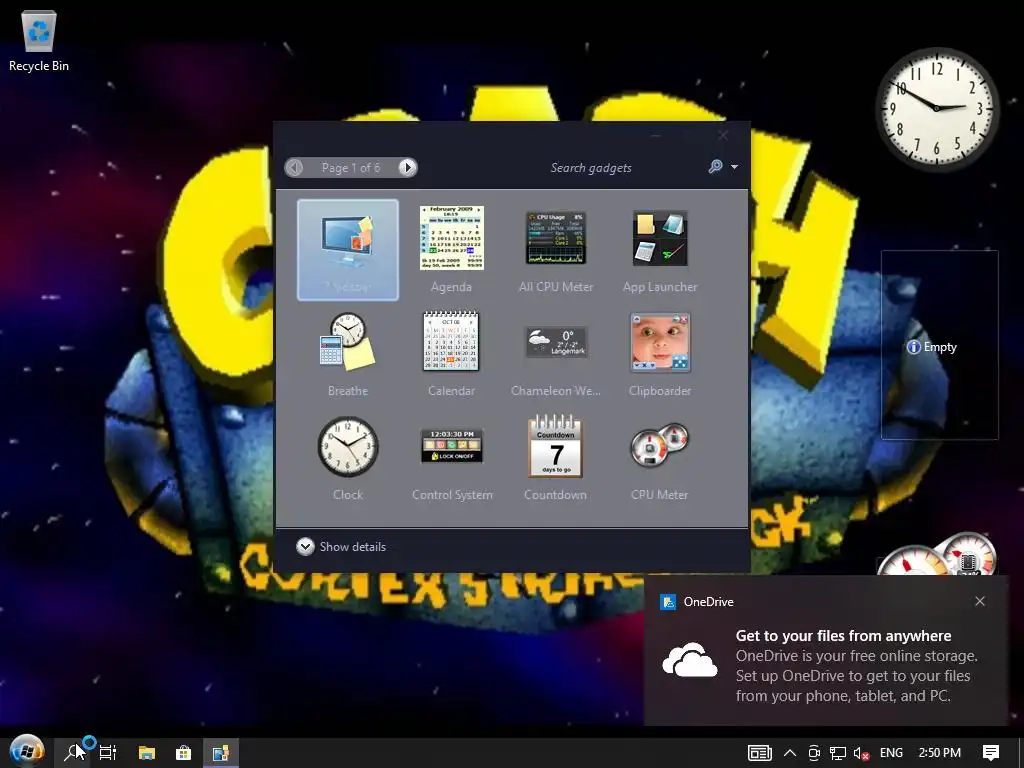Expand Show details chevron
Screen dimensions: 1024x768
coord(305,547)
